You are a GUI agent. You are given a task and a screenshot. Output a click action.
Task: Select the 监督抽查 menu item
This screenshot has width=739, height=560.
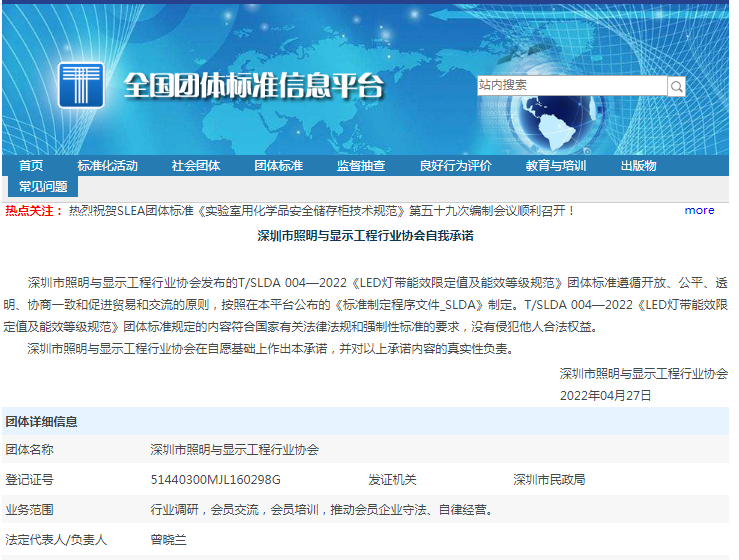[x=361, y=165]
